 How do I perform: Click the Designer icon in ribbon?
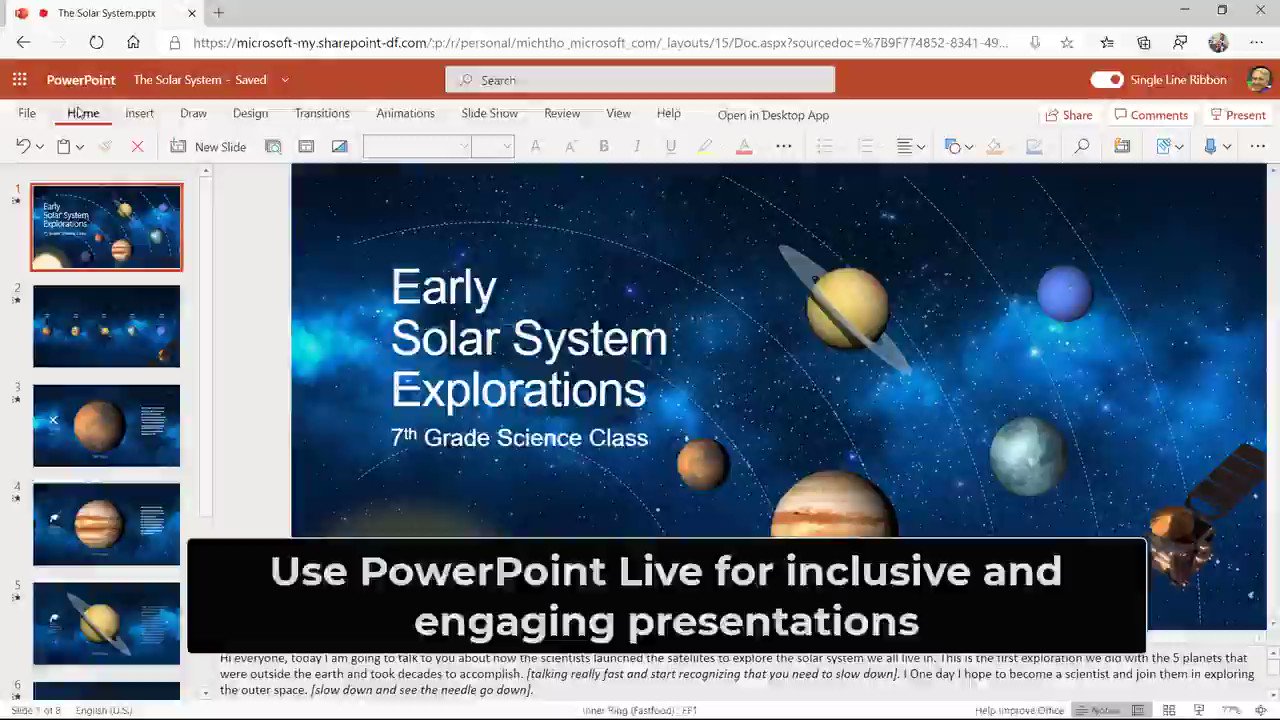point(1163,146)
